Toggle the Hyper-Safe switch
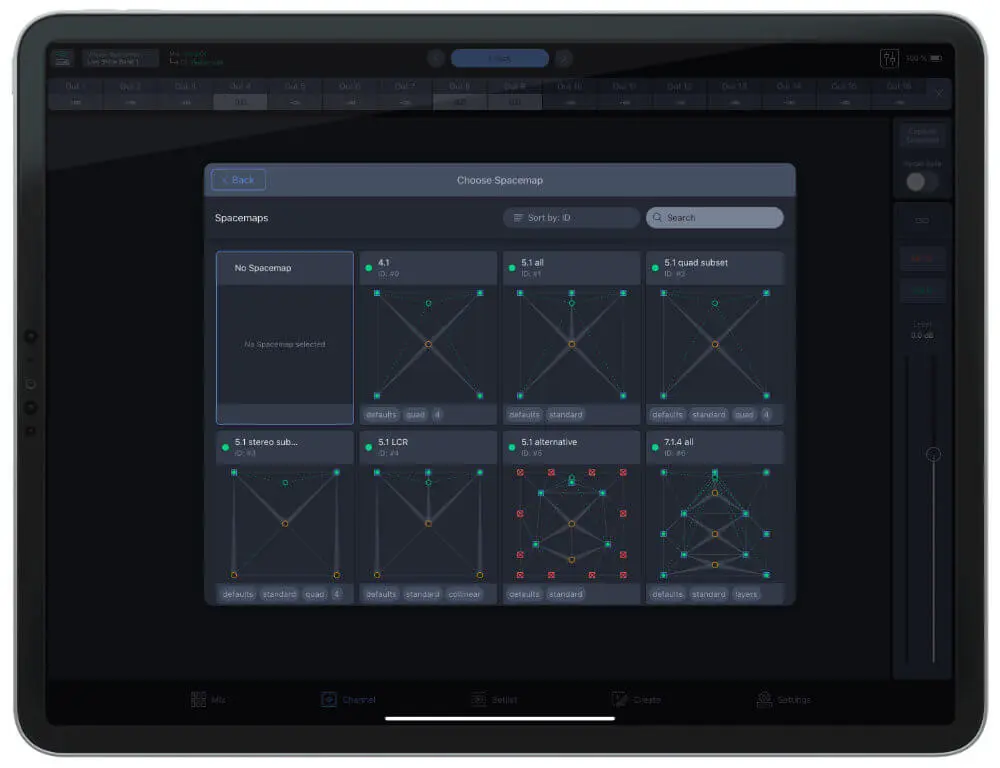Image resolution: width=1000 pixels, height=768 pixels. pyautogui.click(x=922, y=180)
